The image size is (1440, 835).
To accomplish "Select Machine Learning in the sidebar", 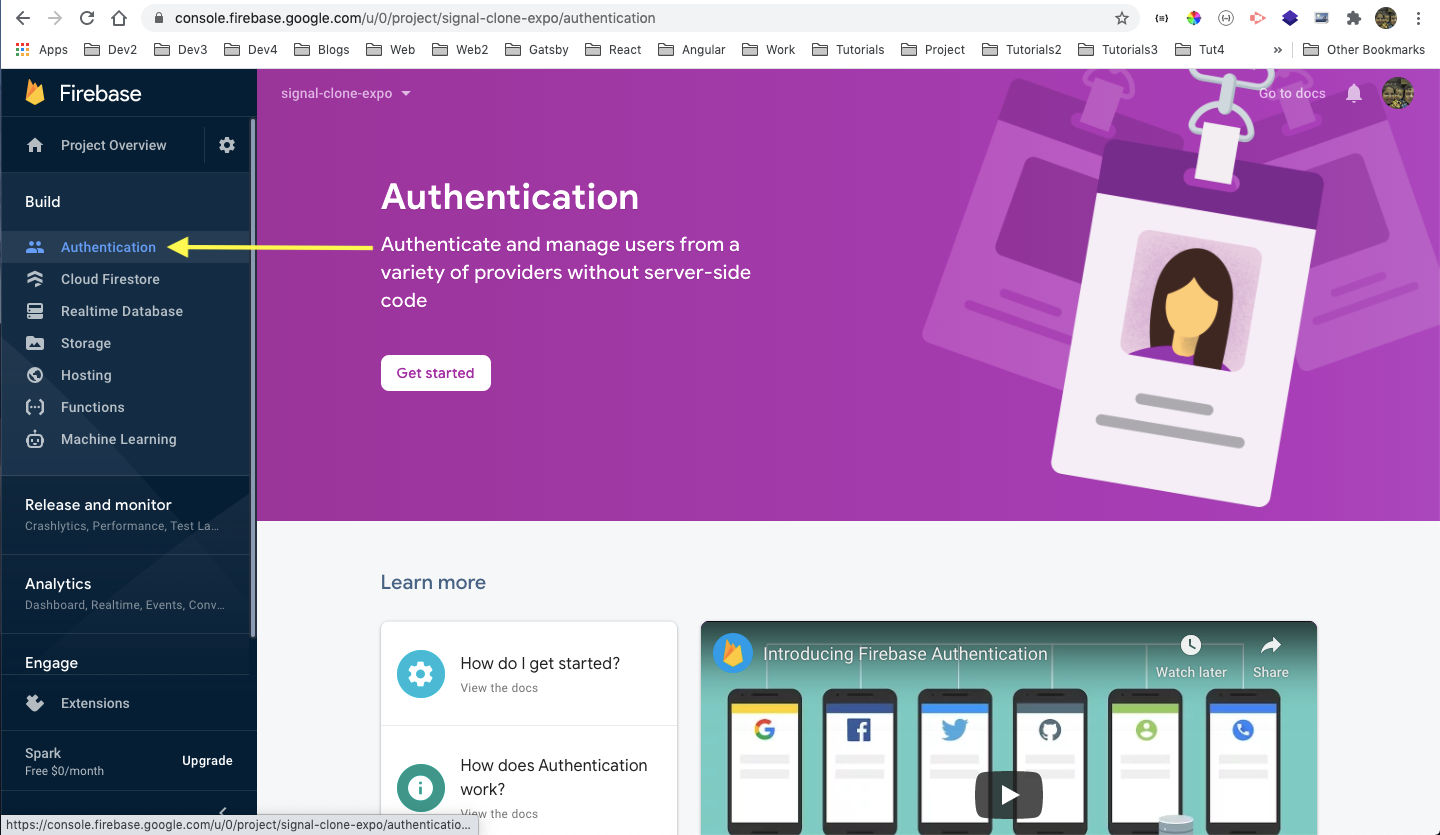I will click(x=125, y=439).
